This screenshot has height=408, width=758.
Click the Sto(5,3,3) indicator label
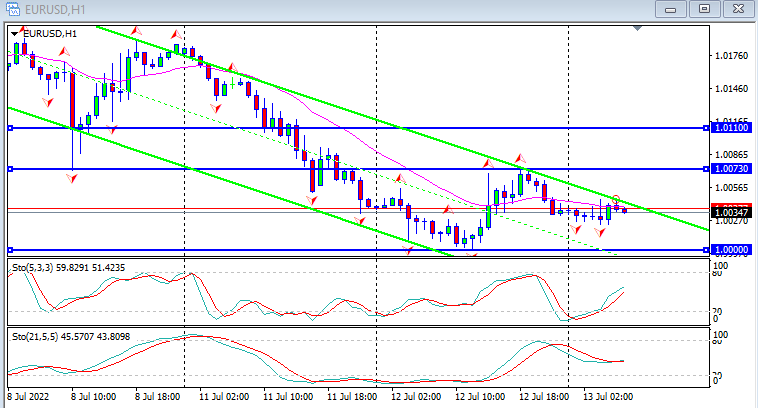pyautogui.click(x=69, y=269)
